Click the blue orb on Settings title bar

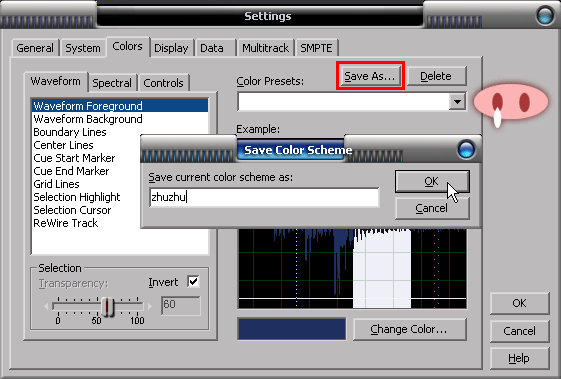pyautogui.click(x=545, y=15)
